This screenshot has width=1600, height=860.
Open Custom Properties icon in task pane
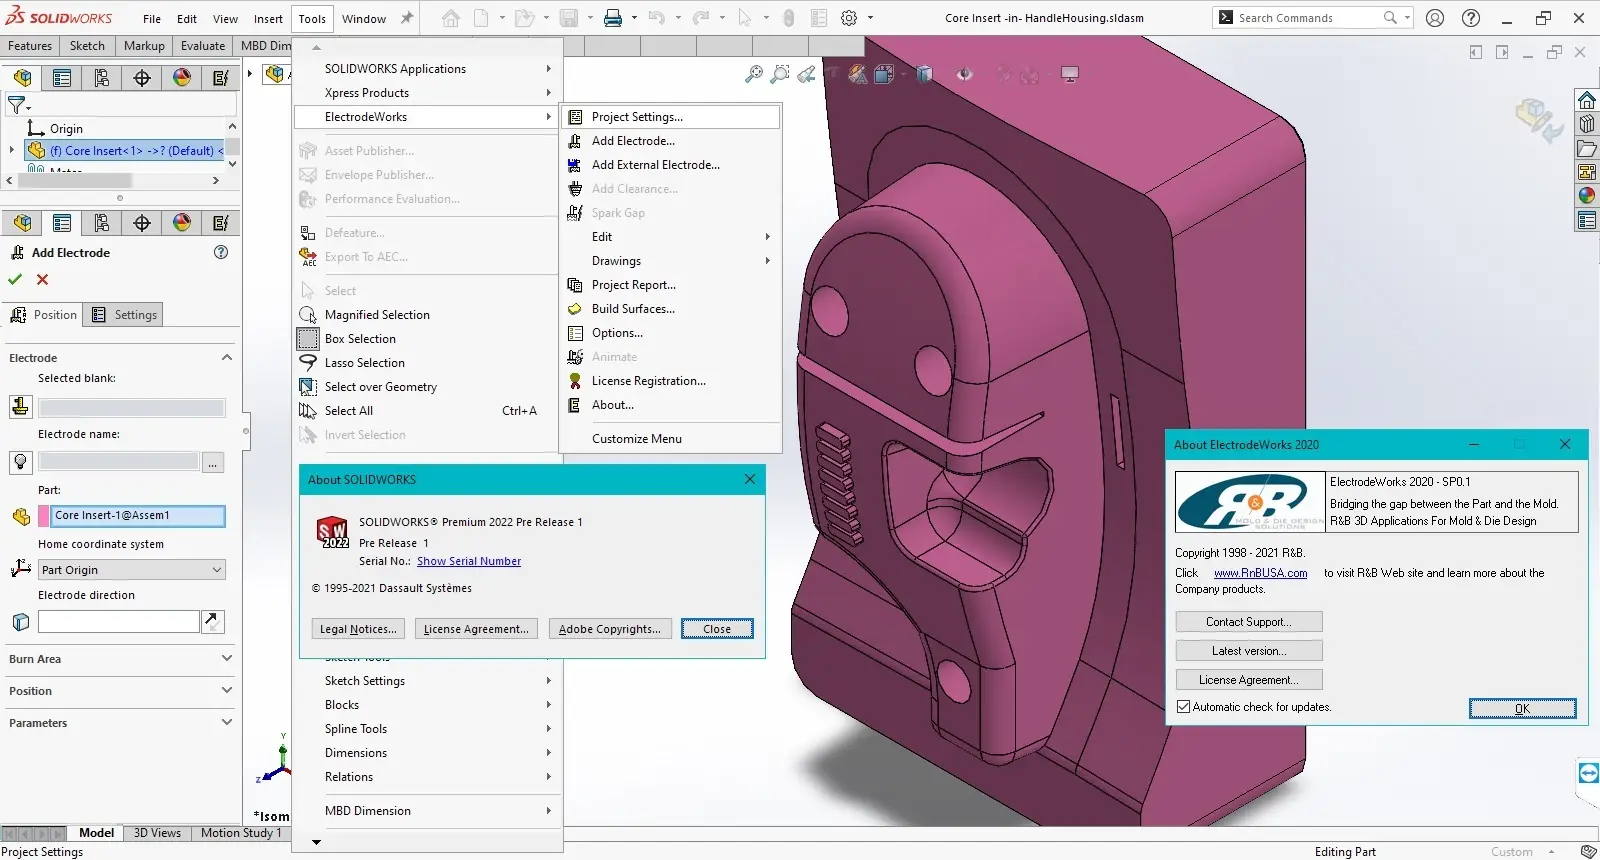click(1587, 221)
